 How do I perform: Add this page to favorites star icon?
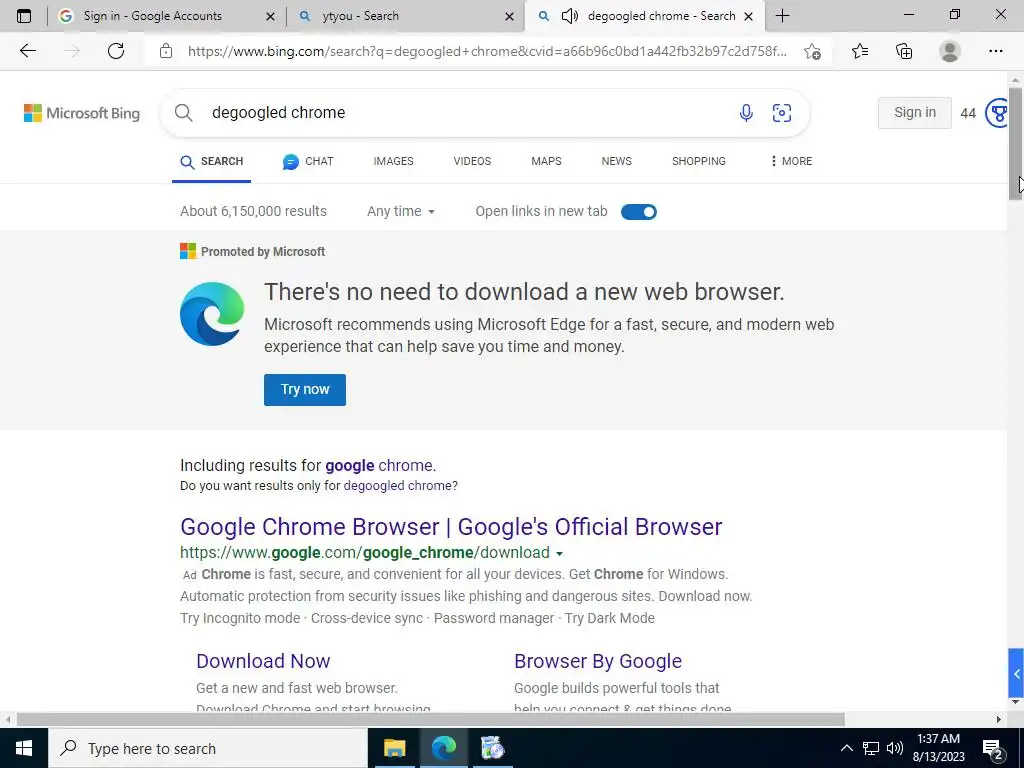click(x=812, y=51)
